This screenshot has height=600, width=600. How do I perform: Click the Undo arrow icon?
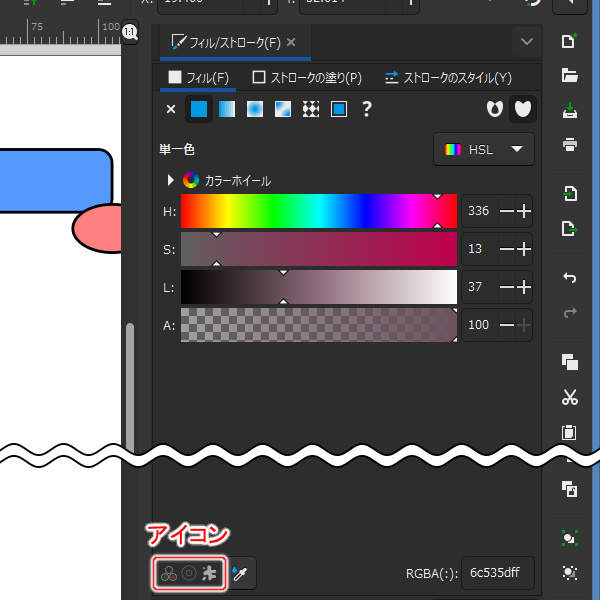tap(570, 277)
